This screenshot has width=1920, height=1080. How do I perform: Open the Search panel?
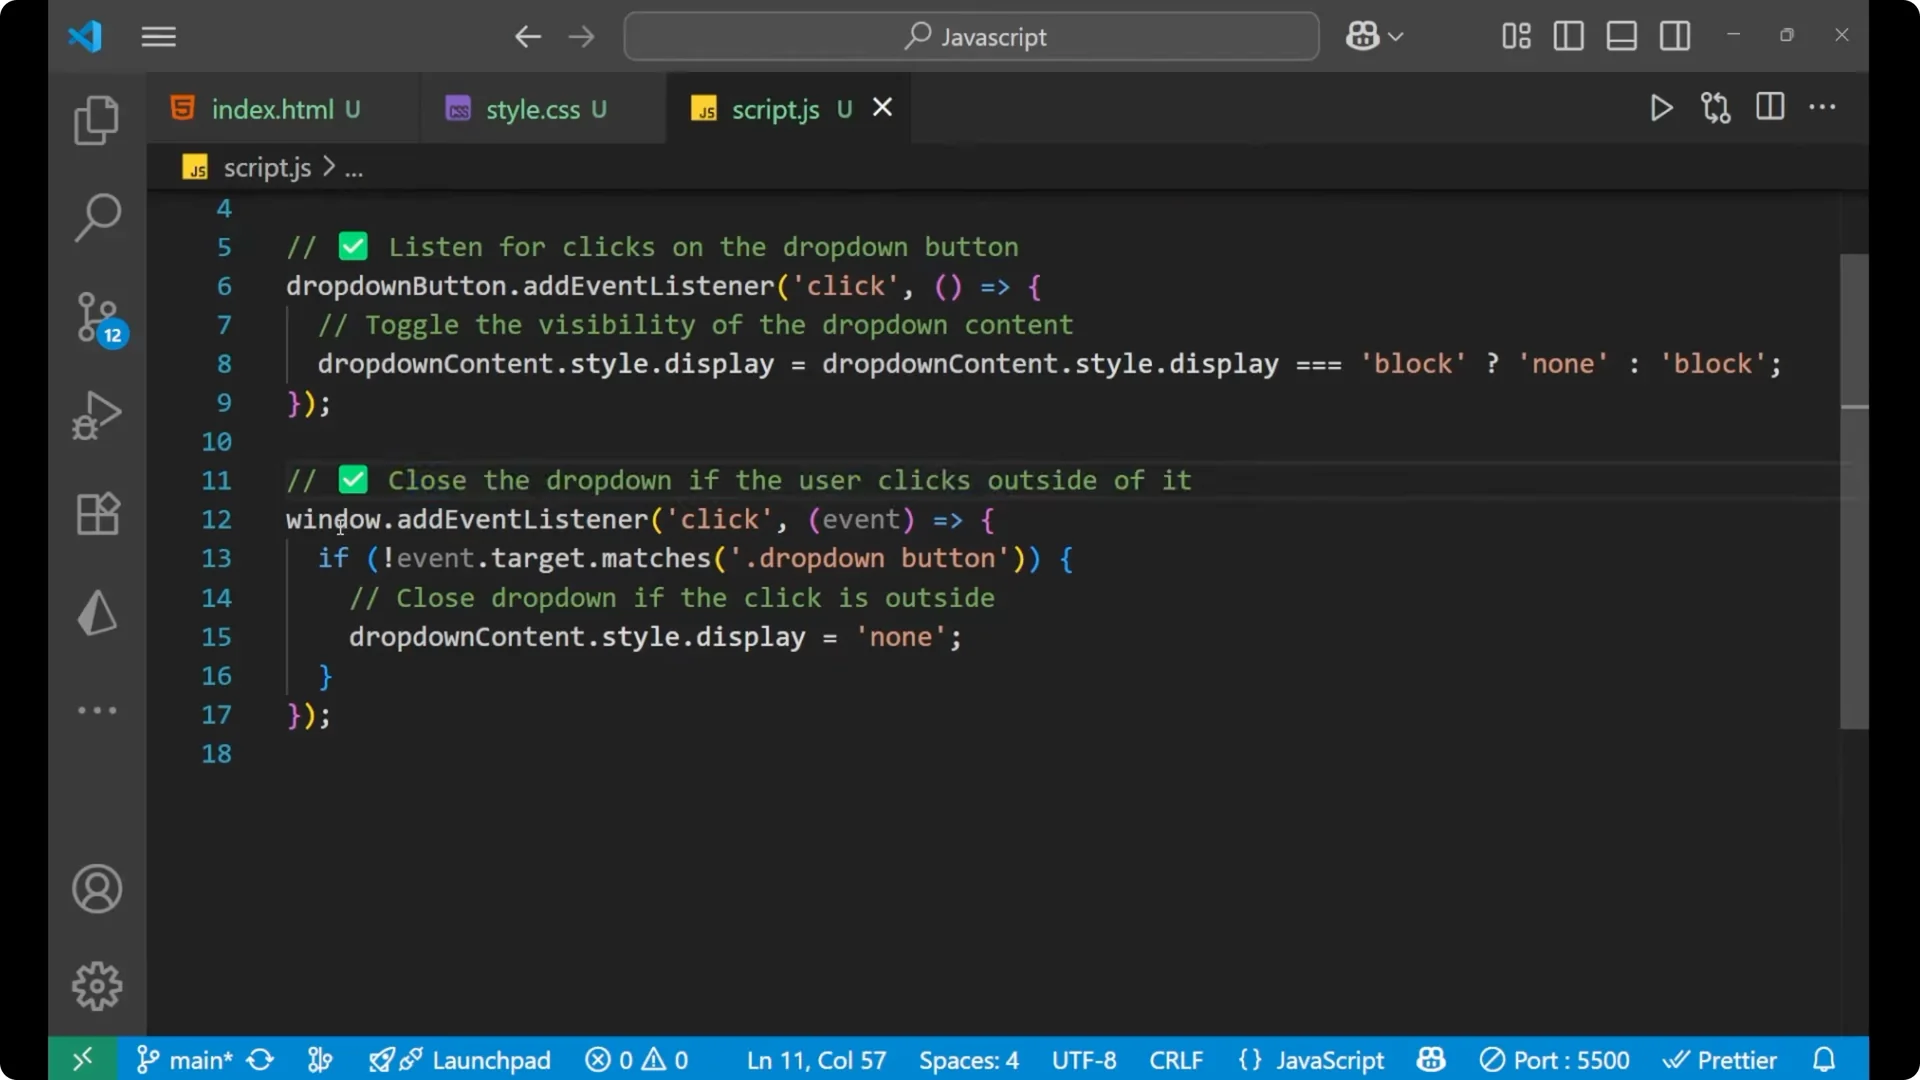click(96, 216)
